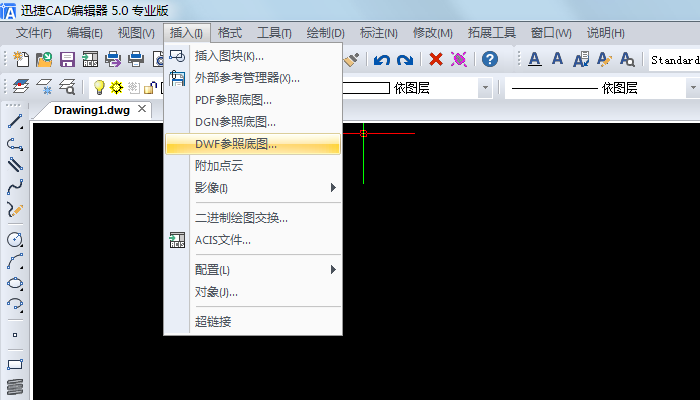This screenshot has width=700, height=400.
Task: Select the Line draw tool
Action: (15, 121)
